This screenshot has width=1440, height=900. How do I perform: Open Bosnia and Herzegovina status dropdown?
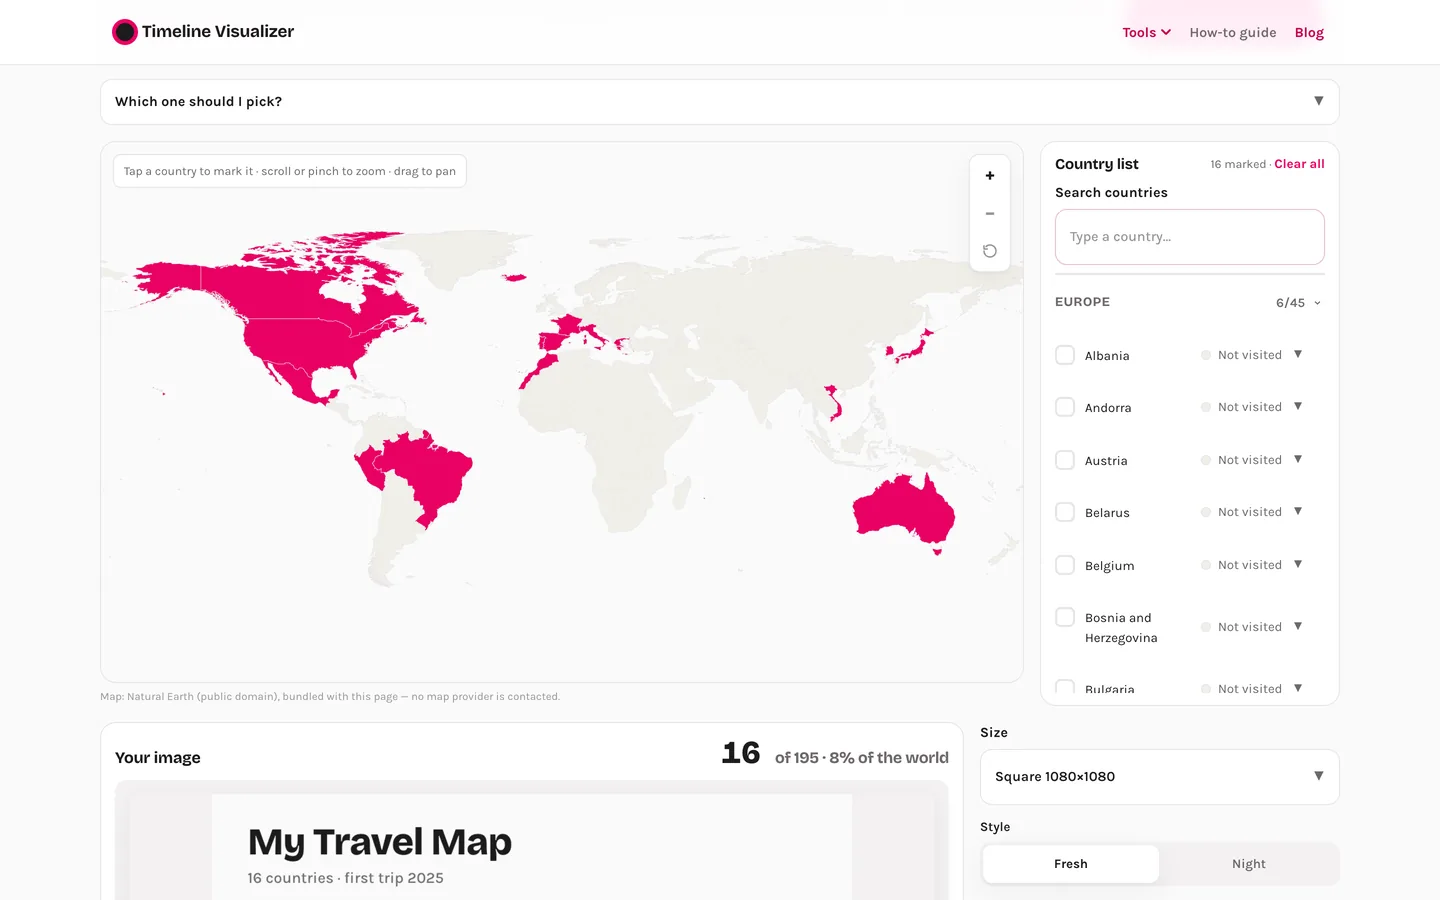1252,627
